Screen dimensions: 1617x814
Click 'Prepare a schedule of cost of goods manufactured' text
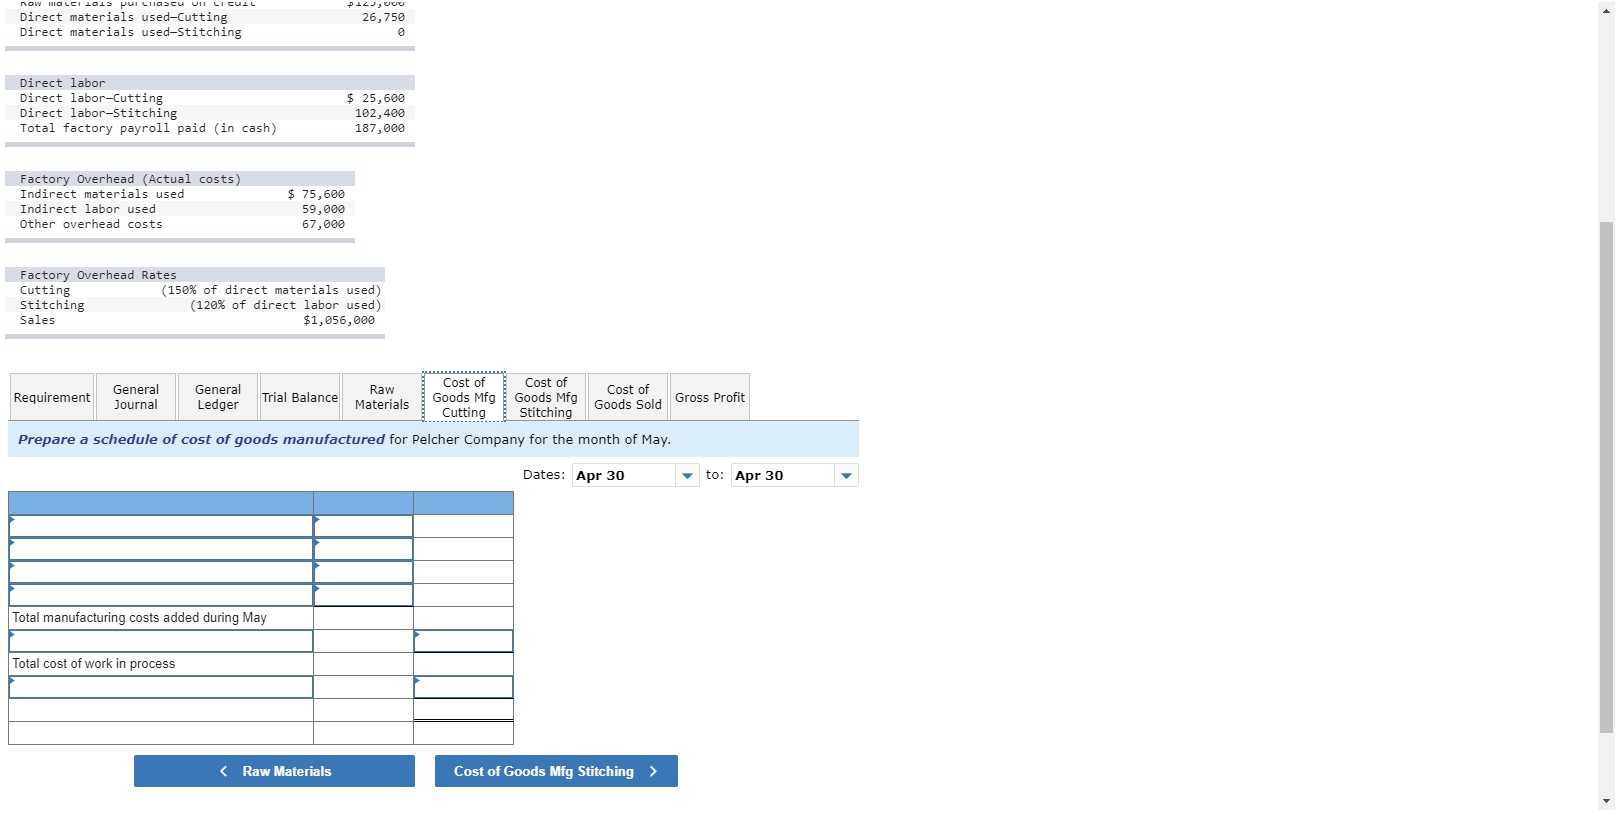click(201, 439)
